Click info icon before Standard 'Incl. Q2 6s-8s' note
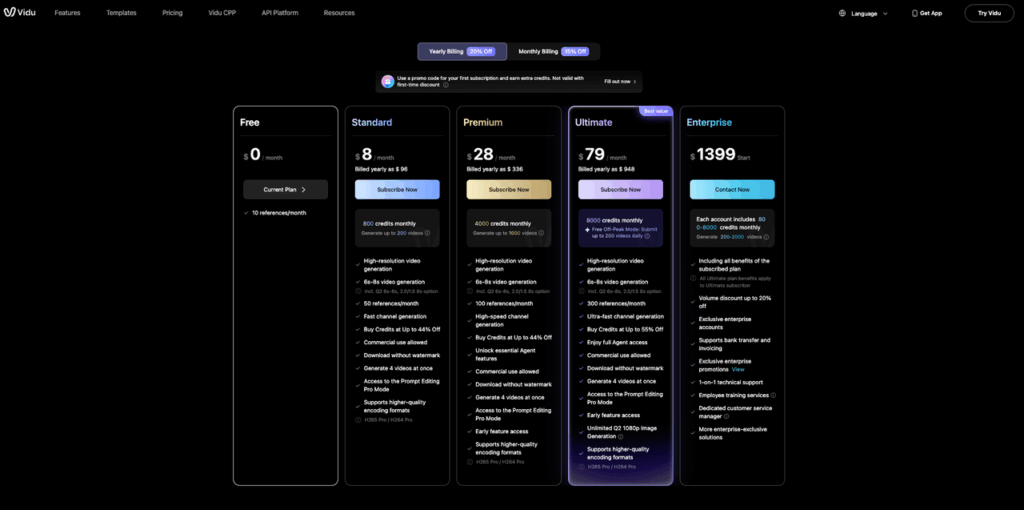 [358, 291]
